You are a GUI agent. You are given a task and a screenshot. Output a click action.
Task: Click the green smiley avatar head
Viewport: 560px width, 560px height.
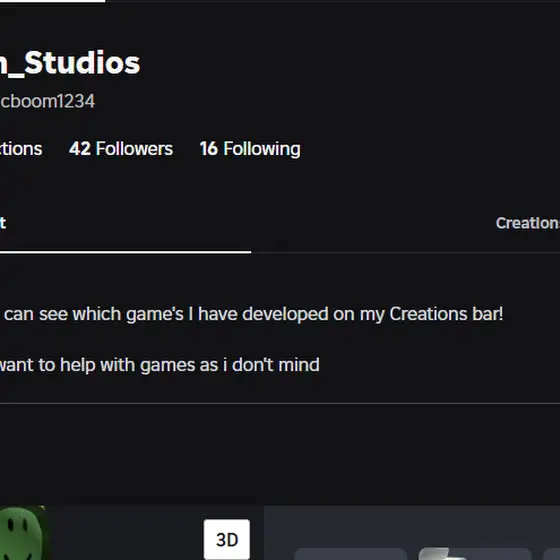[x=21, y=534]
